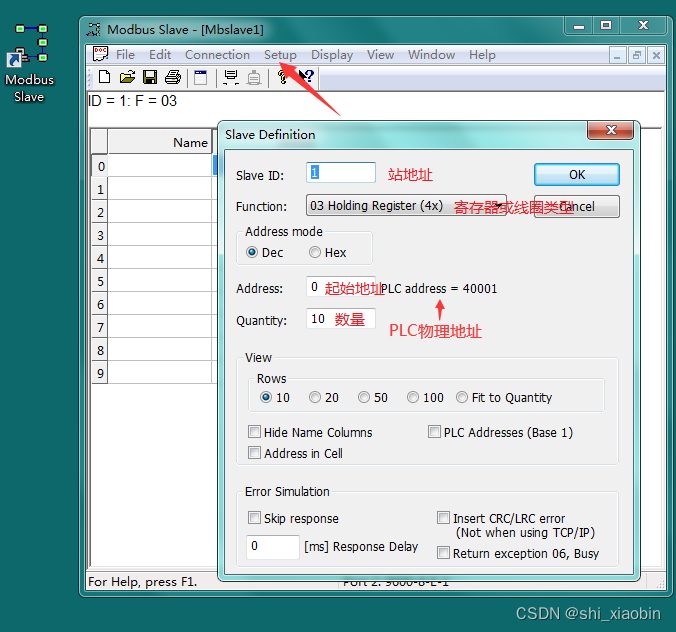
Task: Click 'PLC address = 40001' text
Action: 439,288
